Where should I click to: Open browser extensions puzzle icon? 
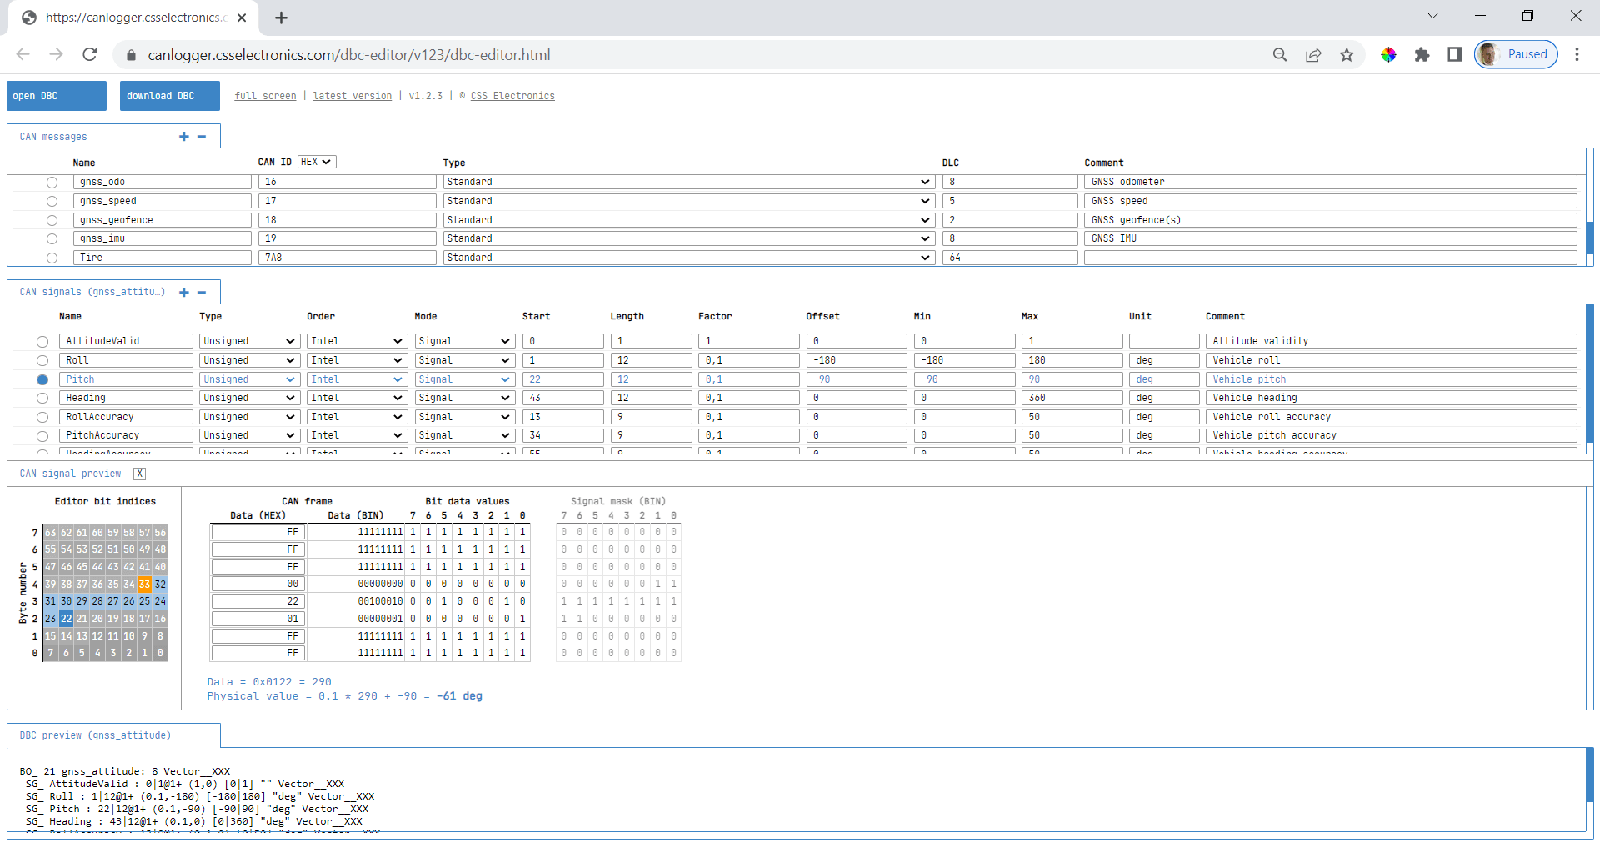1422,55
